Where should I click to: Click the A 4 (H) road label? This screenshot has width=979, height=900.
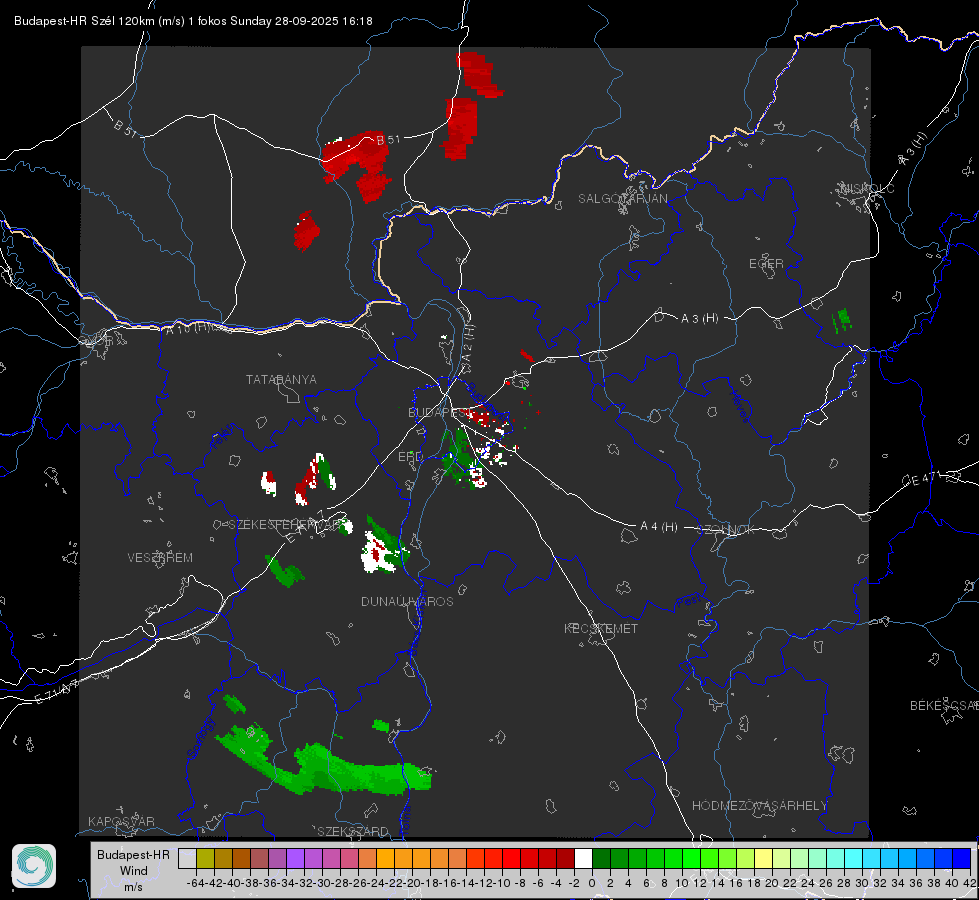point(659,527)
